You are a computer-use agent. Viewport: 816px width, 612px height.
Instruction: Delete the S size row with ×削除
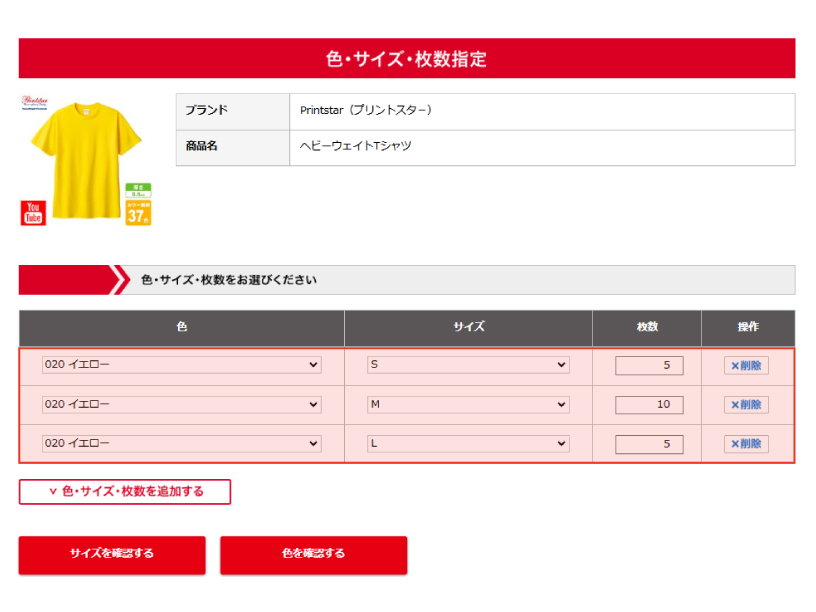point(746,366)
